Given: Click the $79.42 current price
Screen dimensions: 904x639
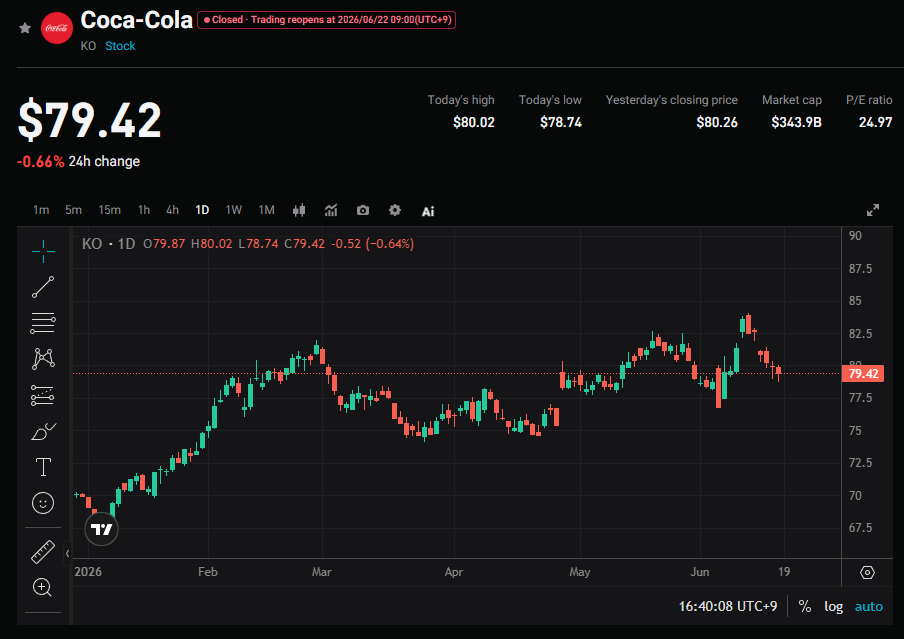Looking at the screenshot, I should tap(89, 120).
